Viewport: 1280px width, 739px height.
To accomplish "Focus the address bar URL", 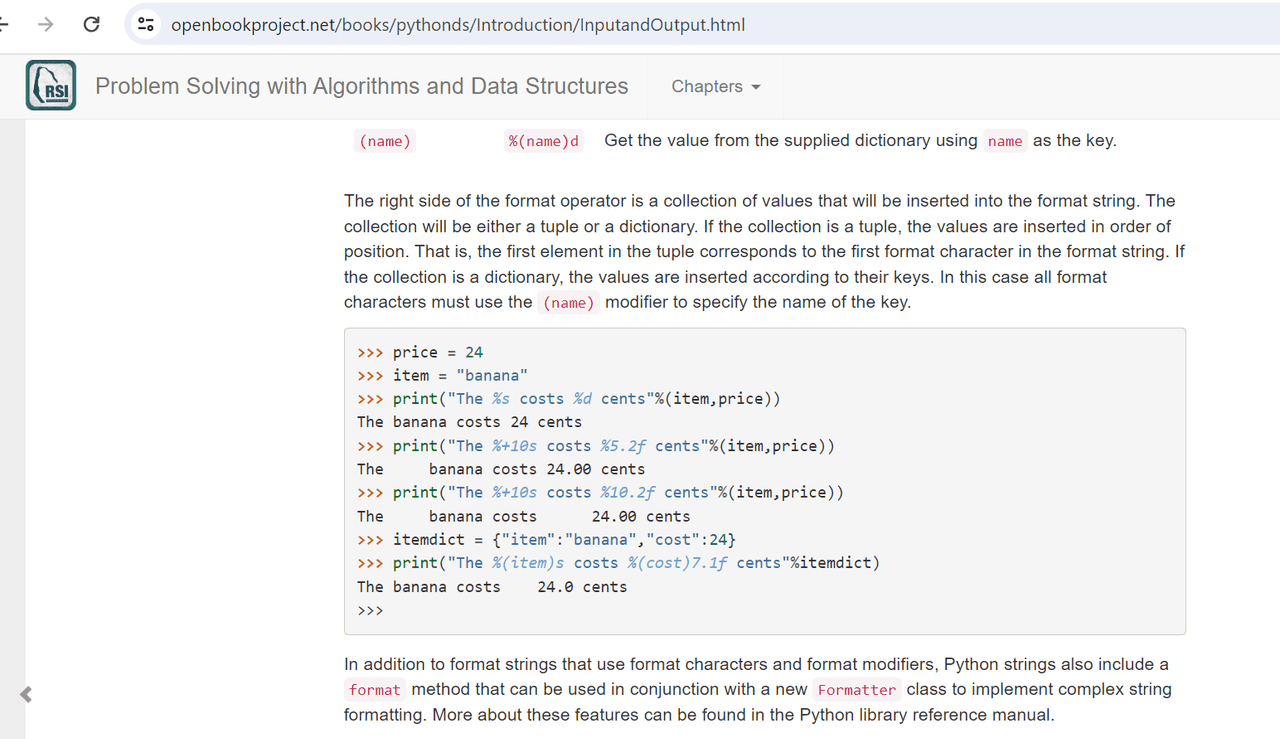I will [x=458, y=25].
